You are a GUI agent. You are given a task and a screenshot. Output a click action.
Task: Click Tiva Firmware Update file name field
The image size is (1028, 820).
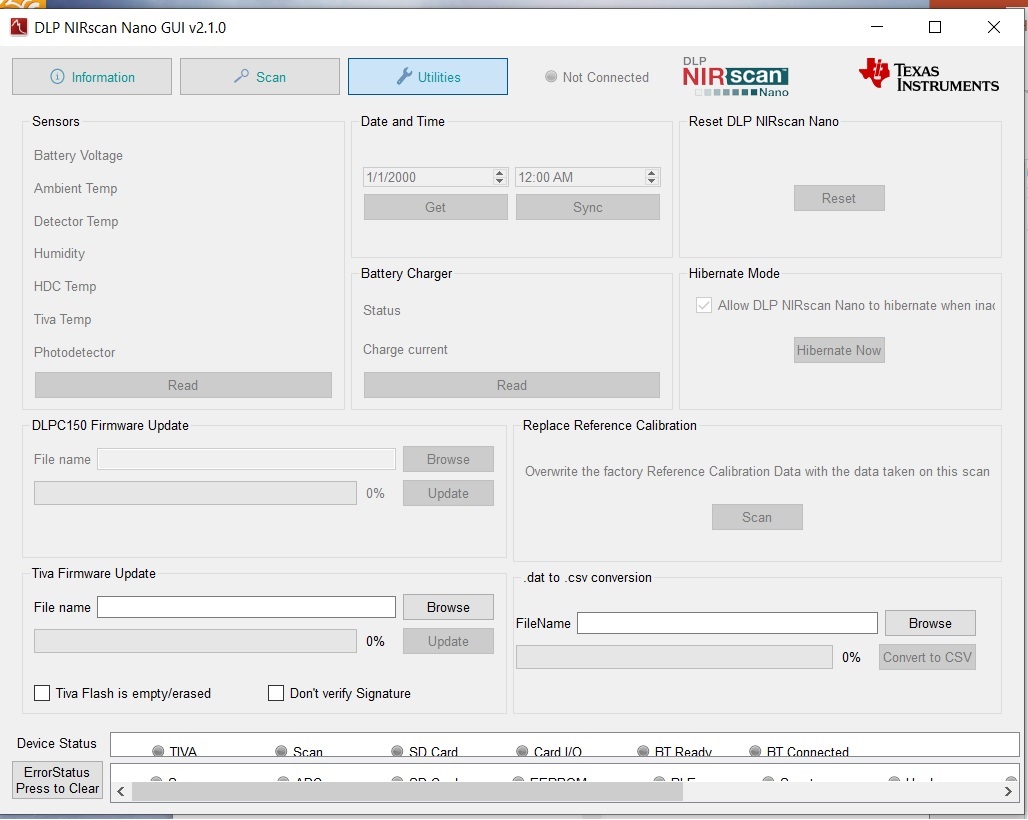(x=247, y=607)
